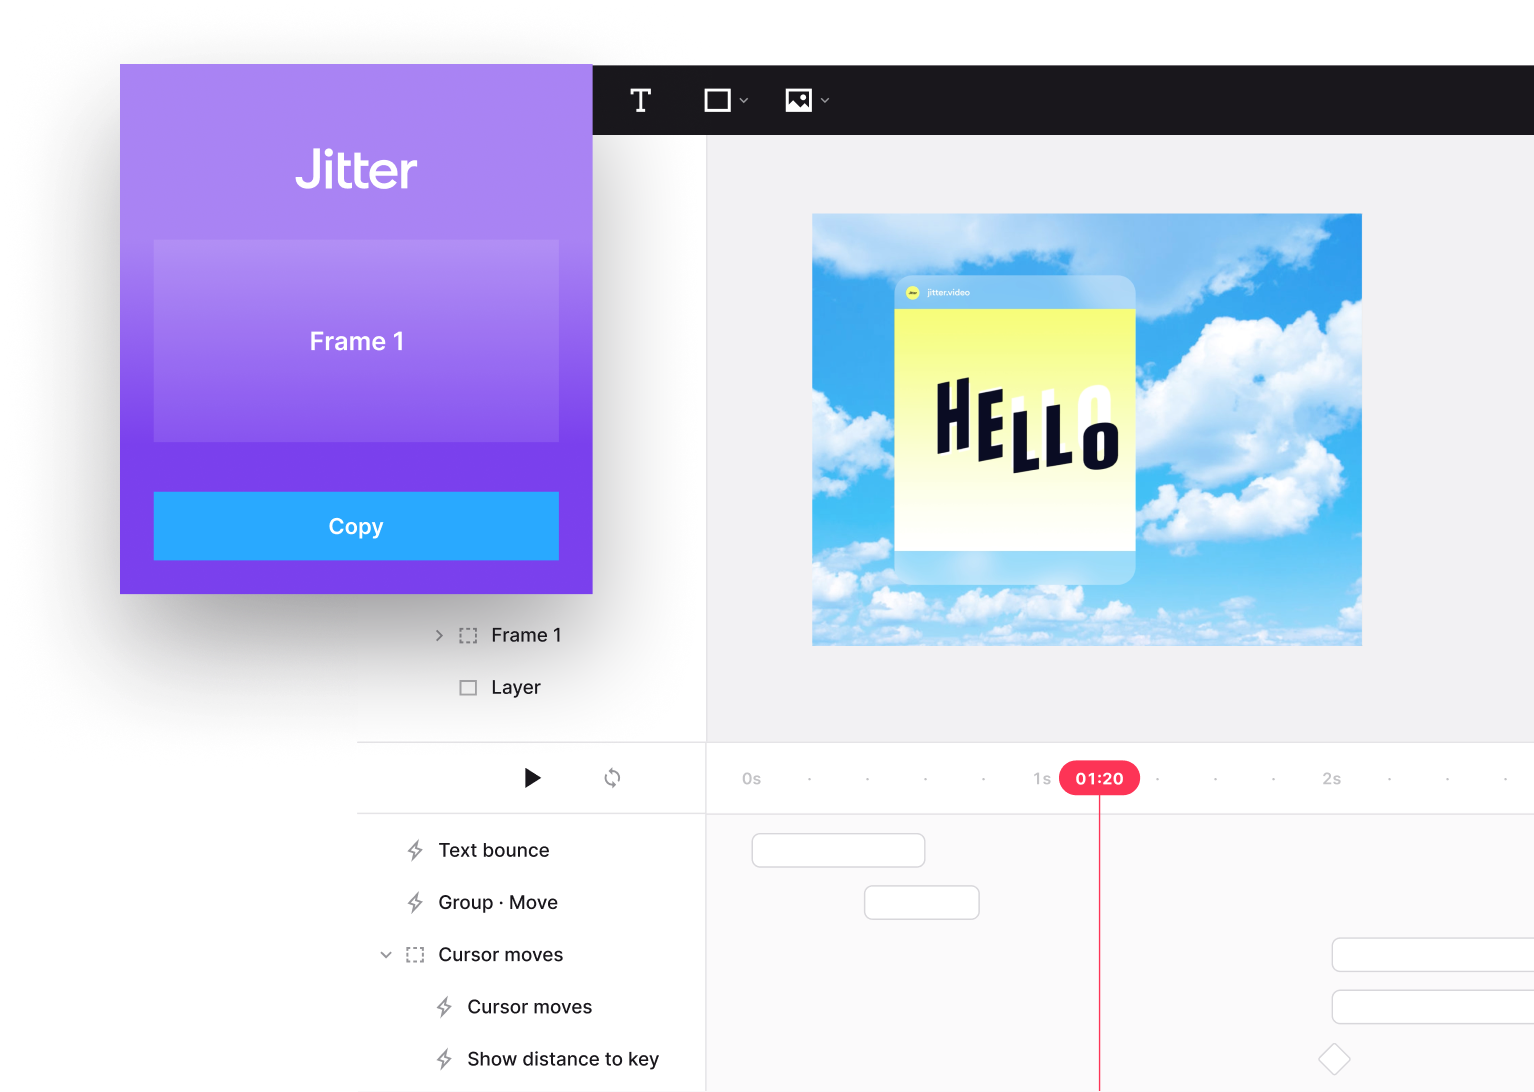1534x1092 pixels.
Task: Select the Image insert tool
Action: [x=798, y=100]
